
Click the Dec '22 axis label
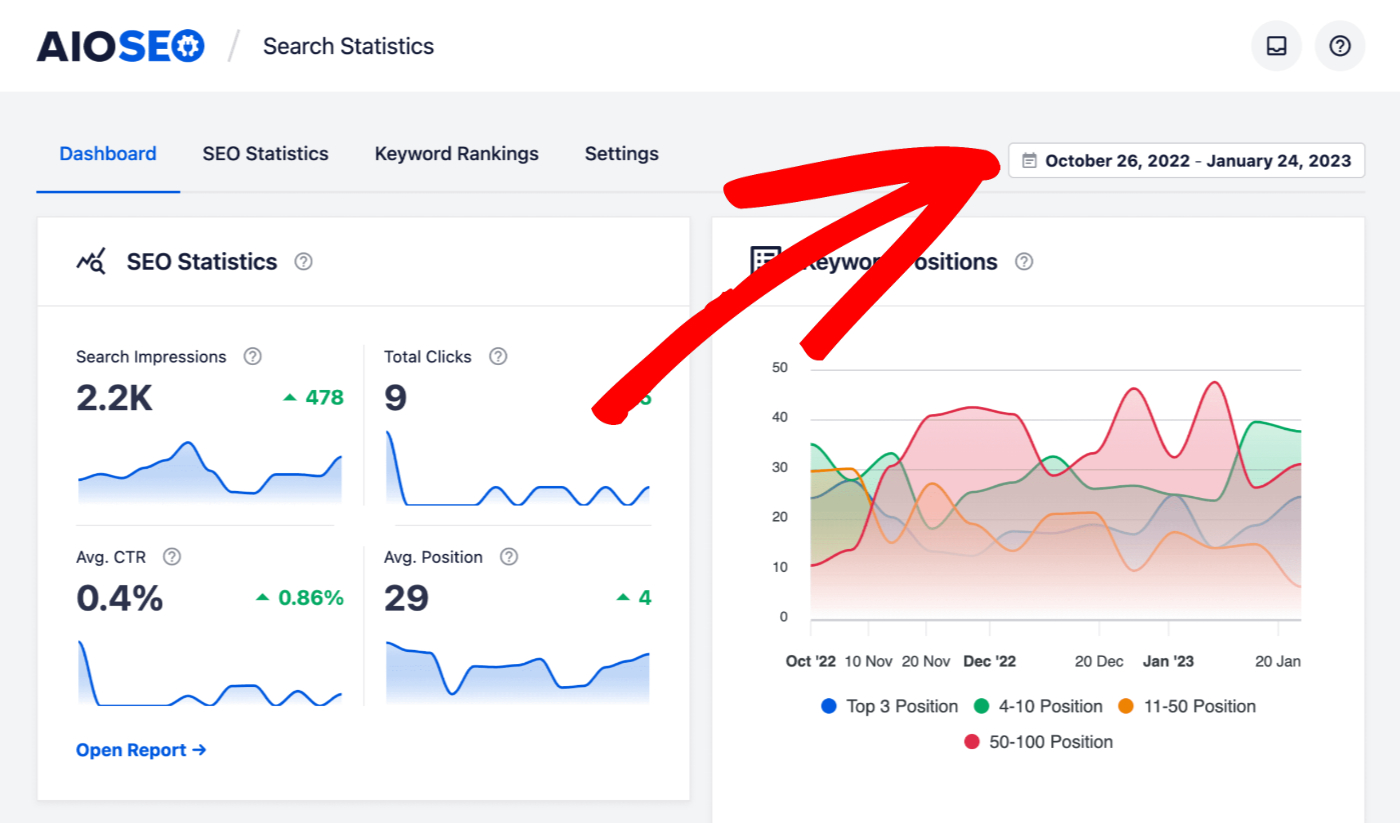pyautogui.click(x=989, y=661)
